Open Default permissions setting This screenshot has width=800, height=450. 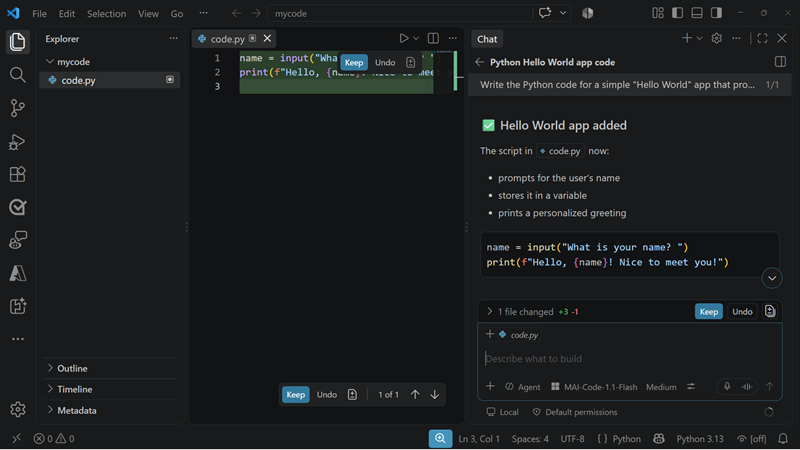pyautogui.click(x=574, y=412)
